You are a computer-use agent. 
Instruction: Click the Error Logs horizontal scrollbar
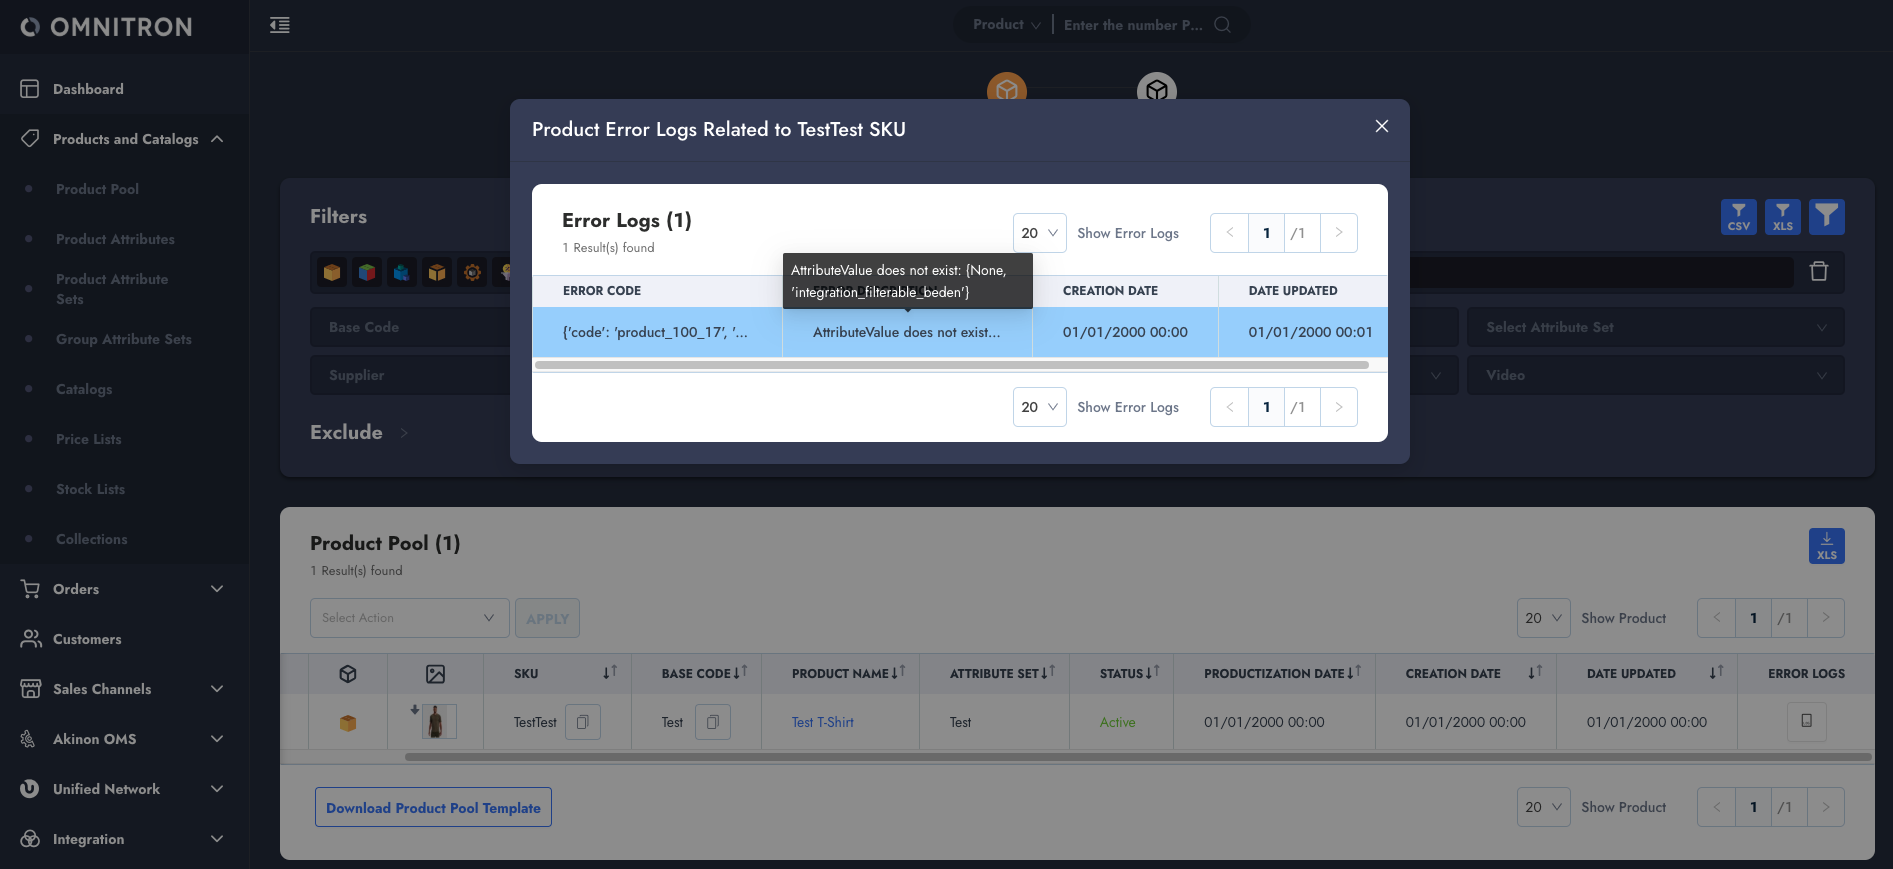pyautogui.click(x=951, y=365)
